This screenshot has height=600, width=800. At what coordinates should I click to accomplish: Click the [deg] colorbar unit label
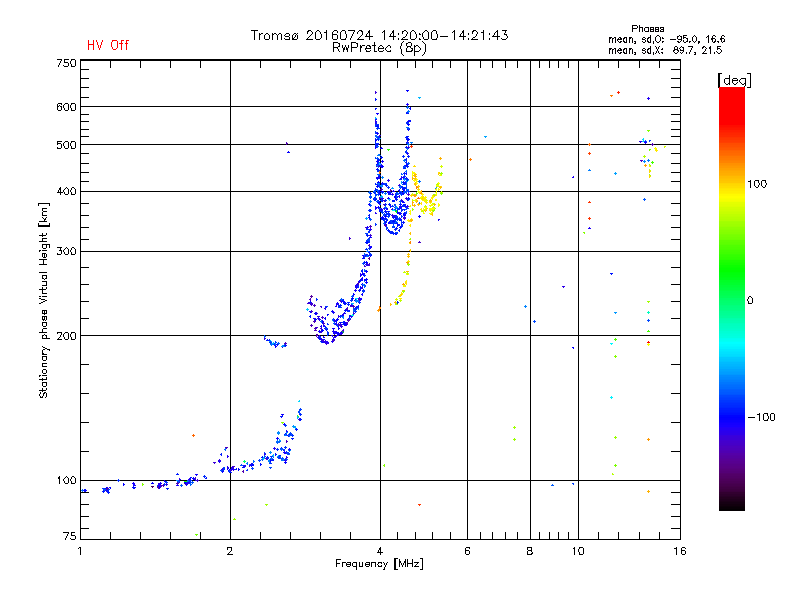tap(734, 80)
